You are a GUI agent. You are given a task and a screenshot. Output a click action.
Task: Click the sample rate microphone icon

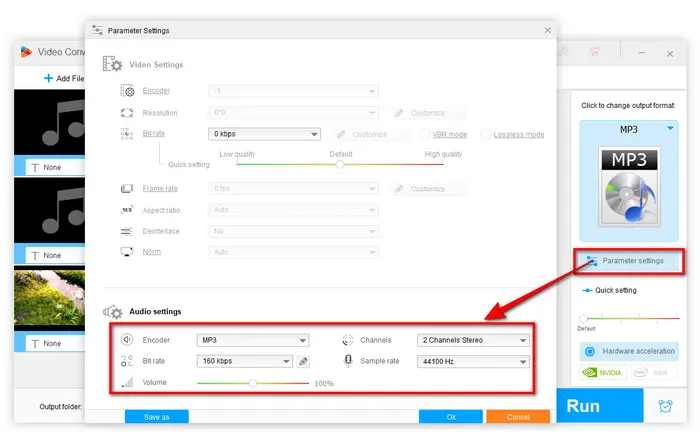[x=348, y=361]
